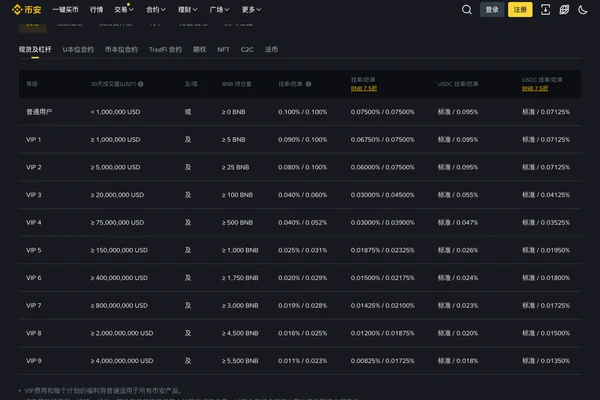Switch to the U本位合约 tab

(78, 49)
